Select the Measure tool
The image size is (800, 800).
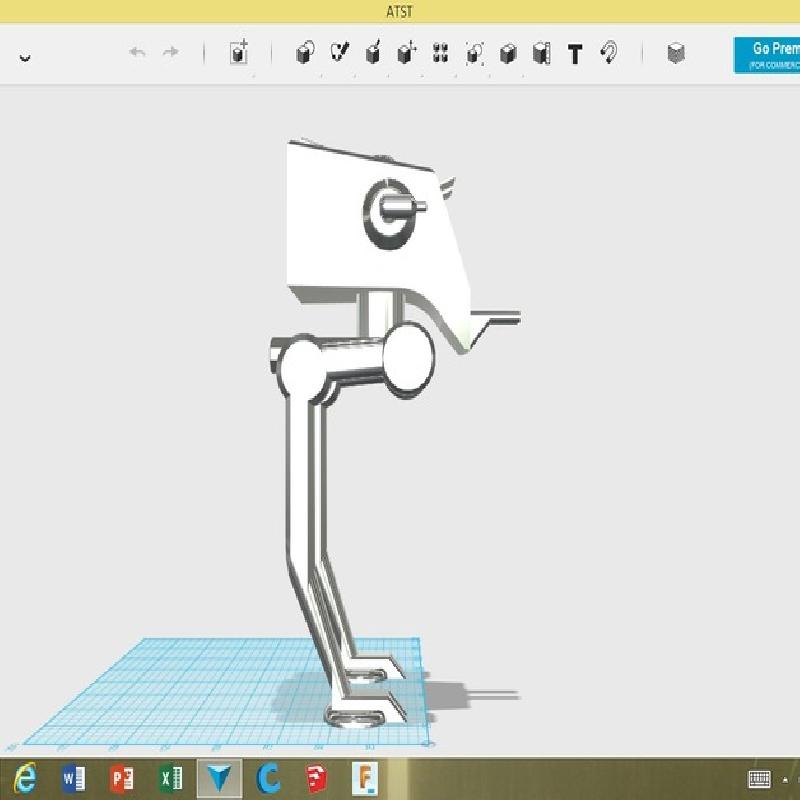(x=541, y=53)
